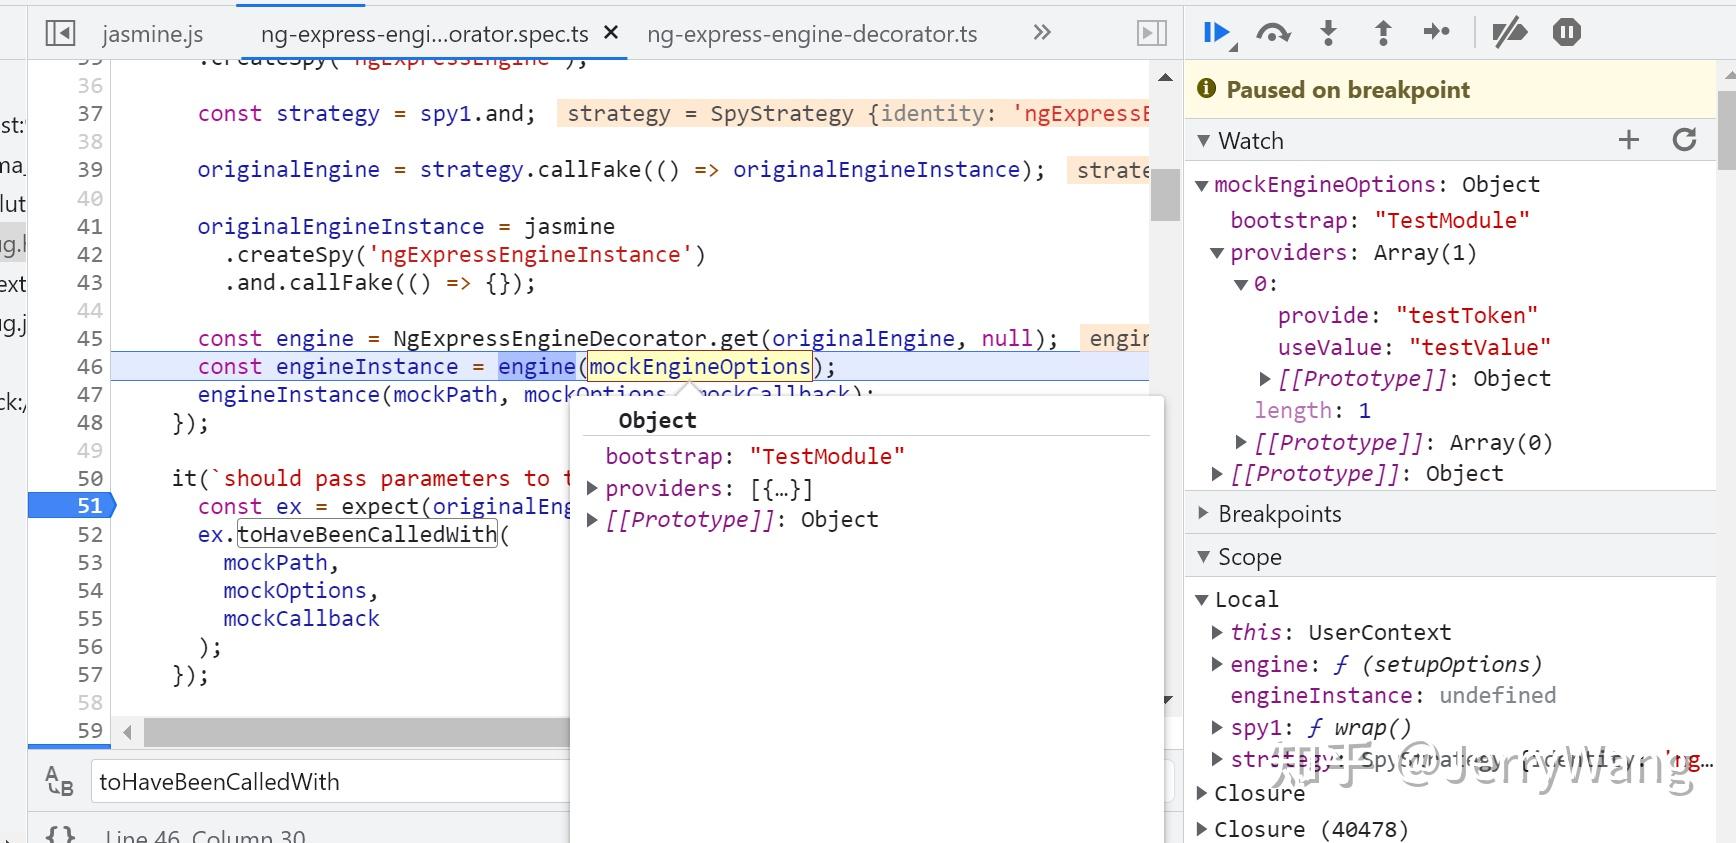Toggle pause on exceptions
1736x843 pixels.
pos(1566,33)
